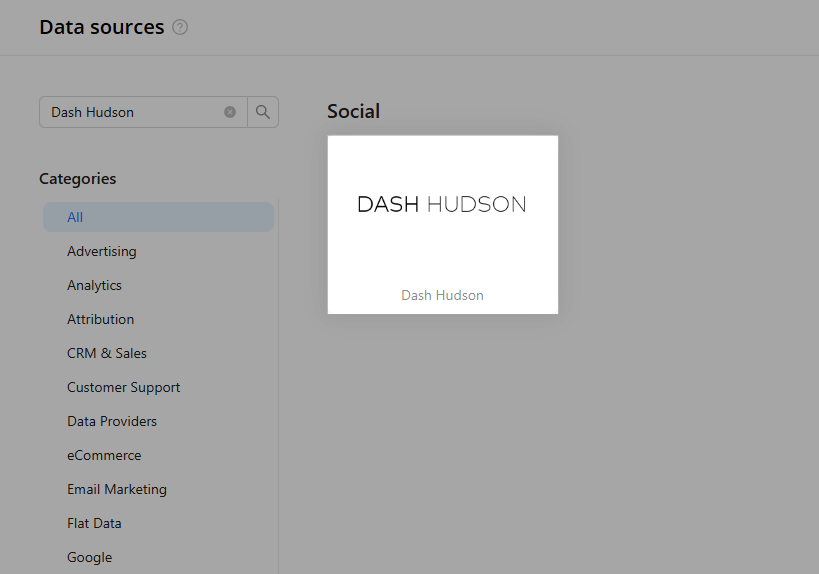Select the All category
The width and height of the screenshot is (819, 574).
click(158, 217)
